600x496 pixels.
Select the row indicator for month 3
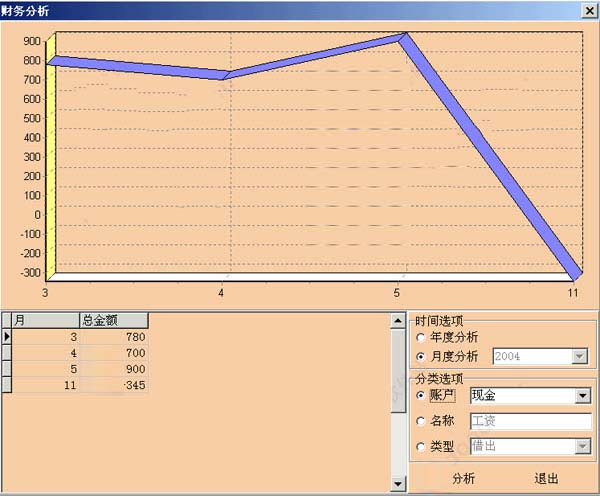[x=7, y=337]
